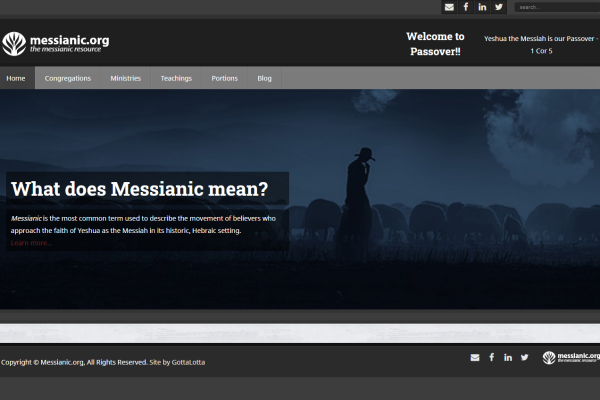Open the footer Twitter icon
Viewport: 600px width, 400px height.
(524, 357)
